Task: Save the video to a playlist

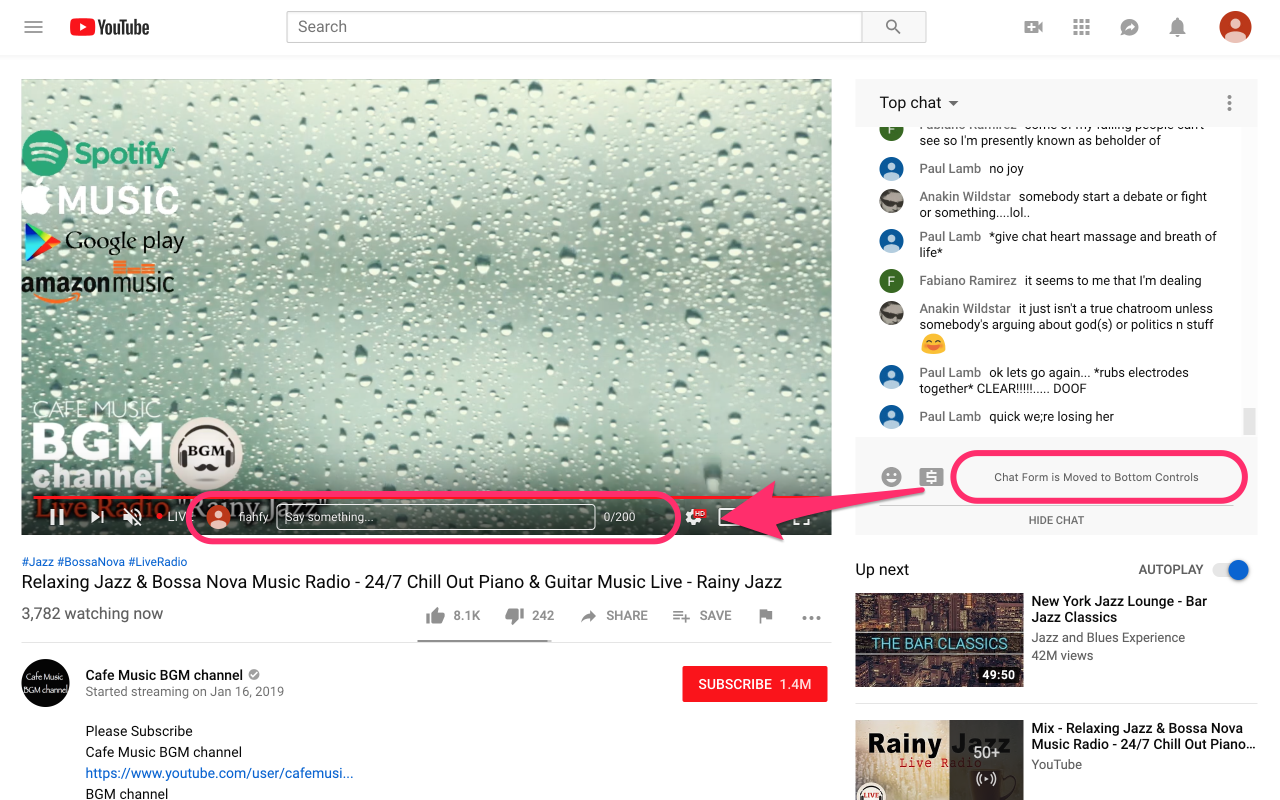Action: 702,616
